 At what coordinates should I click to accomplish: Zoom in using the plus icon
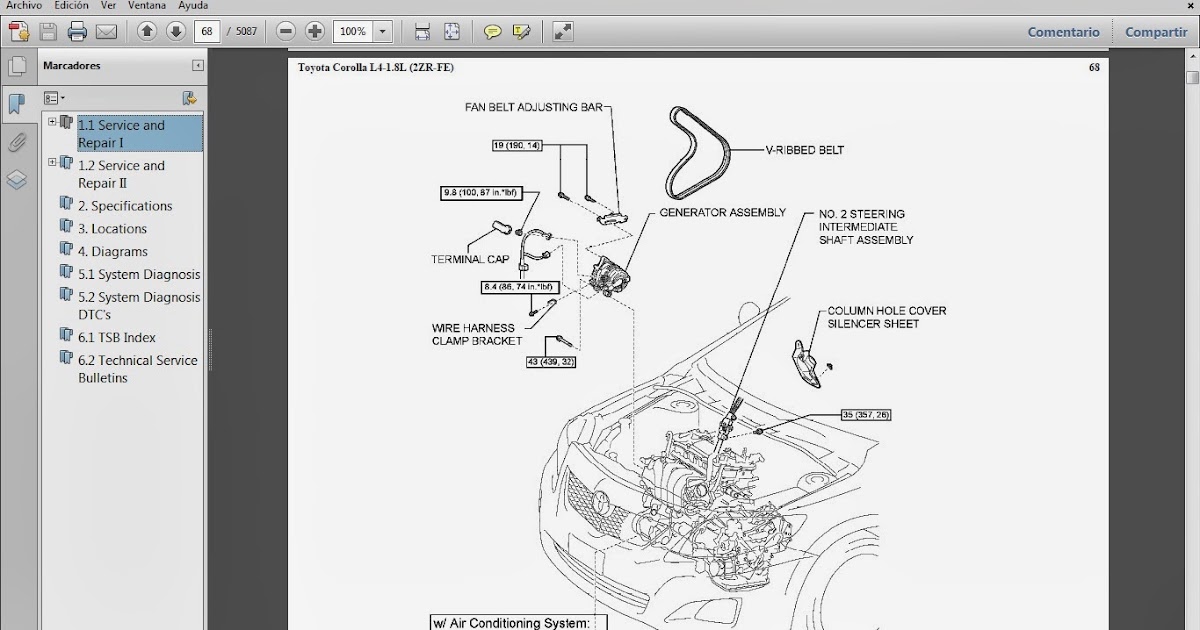pyautogui.click(x=313, y=31)
